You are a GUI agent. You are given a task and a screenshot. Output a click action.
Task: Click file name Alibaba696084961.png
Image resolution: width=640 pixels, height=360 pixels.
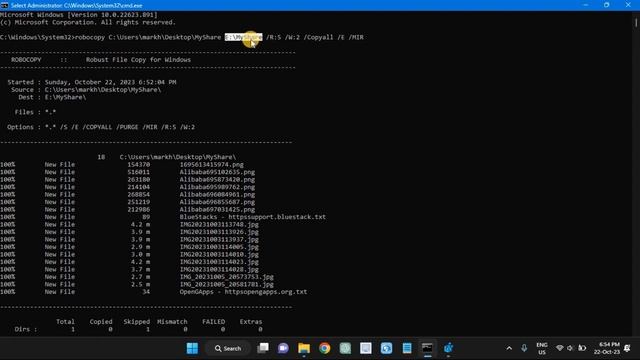(217, 194)
